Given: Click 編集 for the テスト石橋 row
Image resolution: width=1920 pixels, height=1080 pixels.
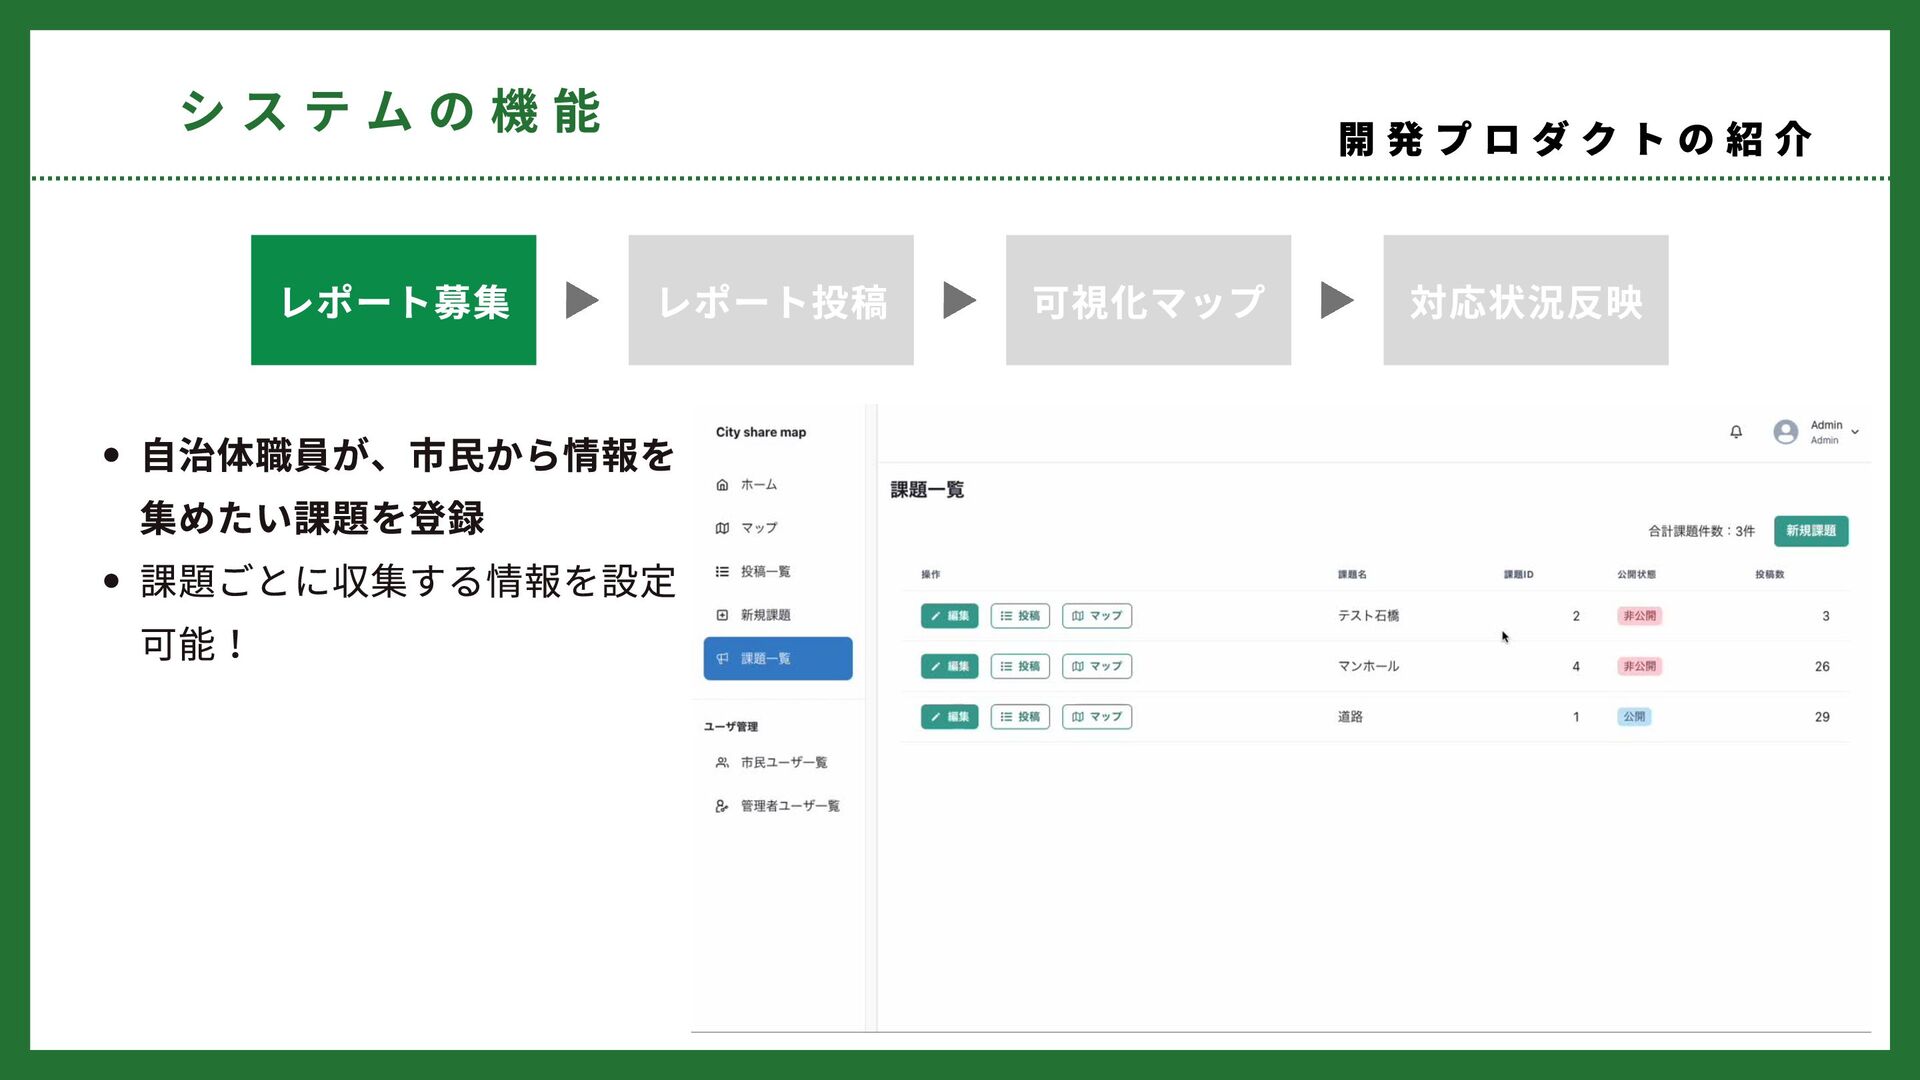Looking at the screenshot, I should tap(949, 616).
